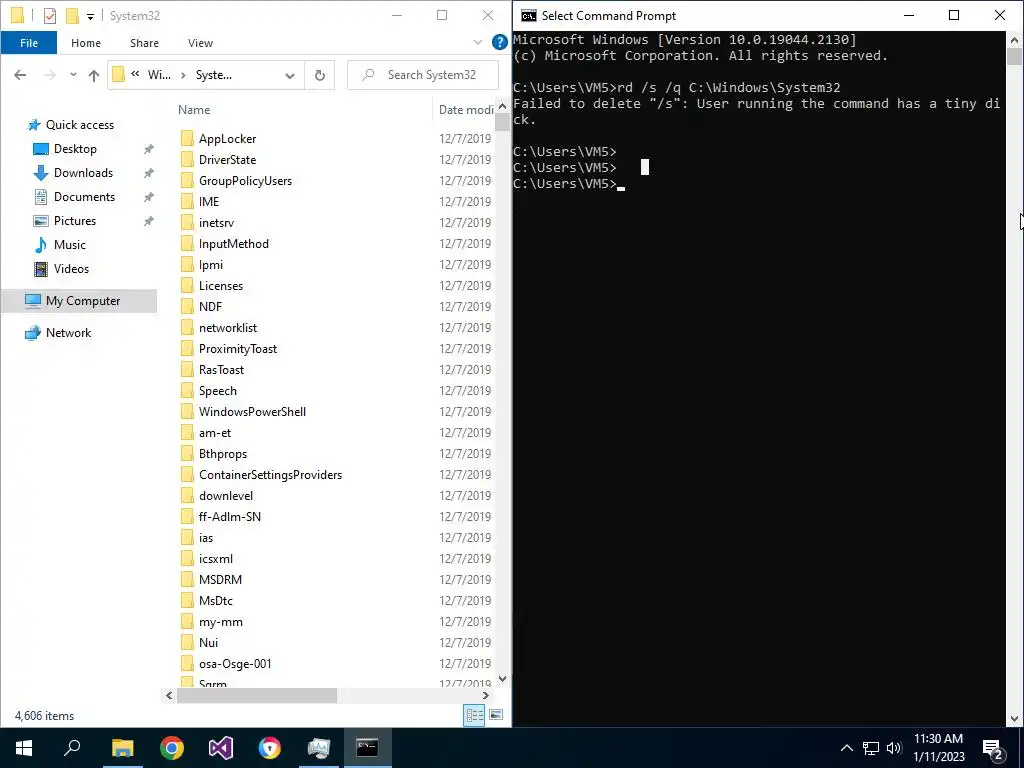This screenshot has height=768, width=1024.
Task: Go back with the back arrow
Action: click(x=20, y=75)
